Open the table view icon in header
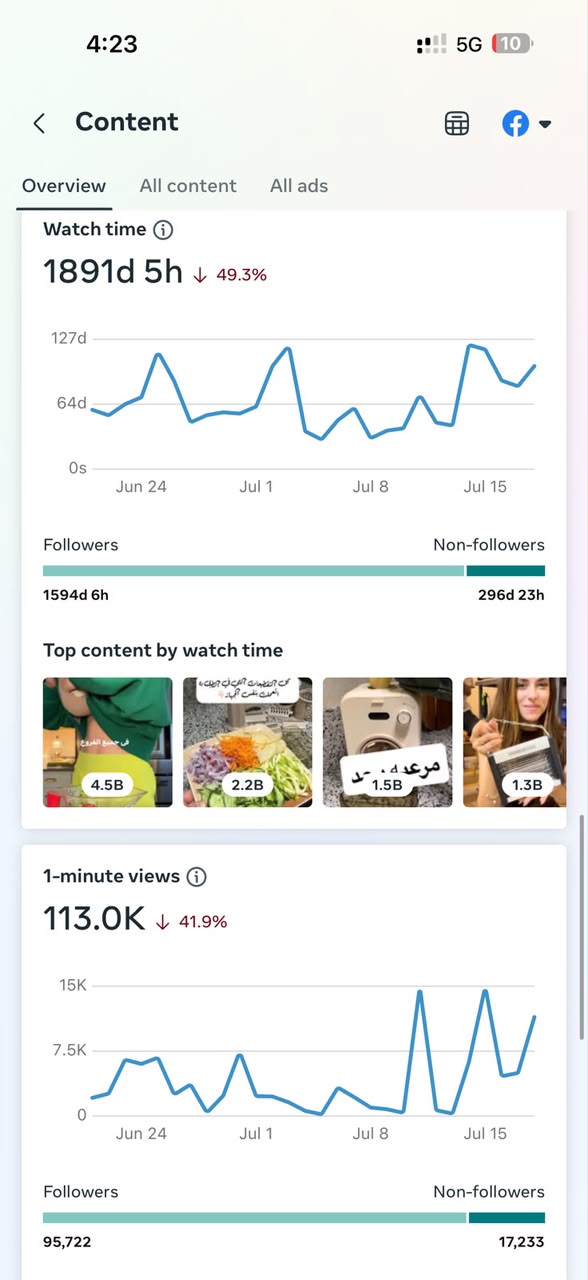This screenshot has height=1280, width=588. pos(457,123)
